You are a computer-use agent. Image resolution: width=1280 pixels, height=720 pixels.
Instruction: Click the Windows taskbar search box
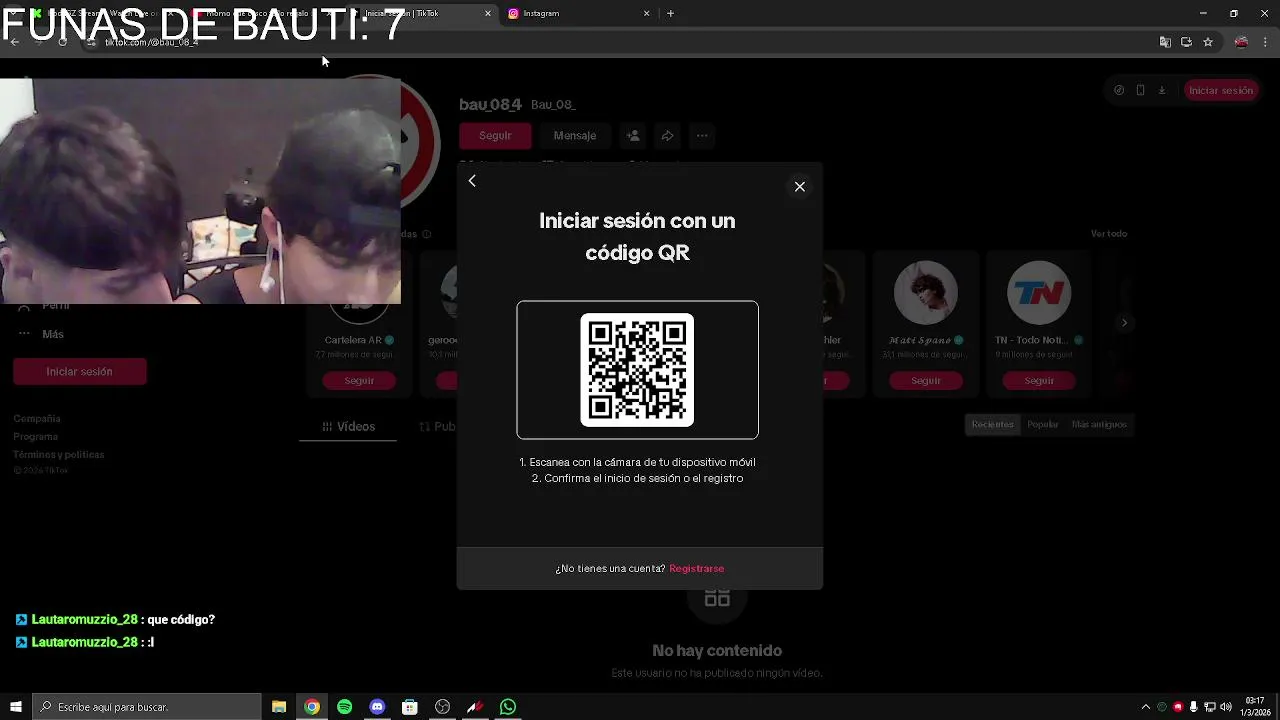[147, 707]
